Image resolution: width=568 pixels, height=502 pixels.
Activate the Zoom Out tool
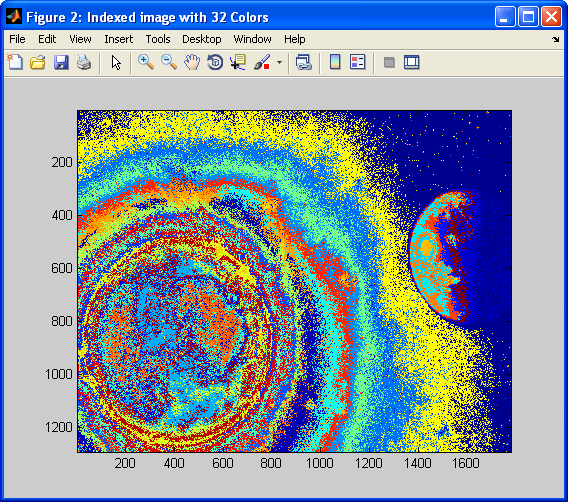[169, 62]
